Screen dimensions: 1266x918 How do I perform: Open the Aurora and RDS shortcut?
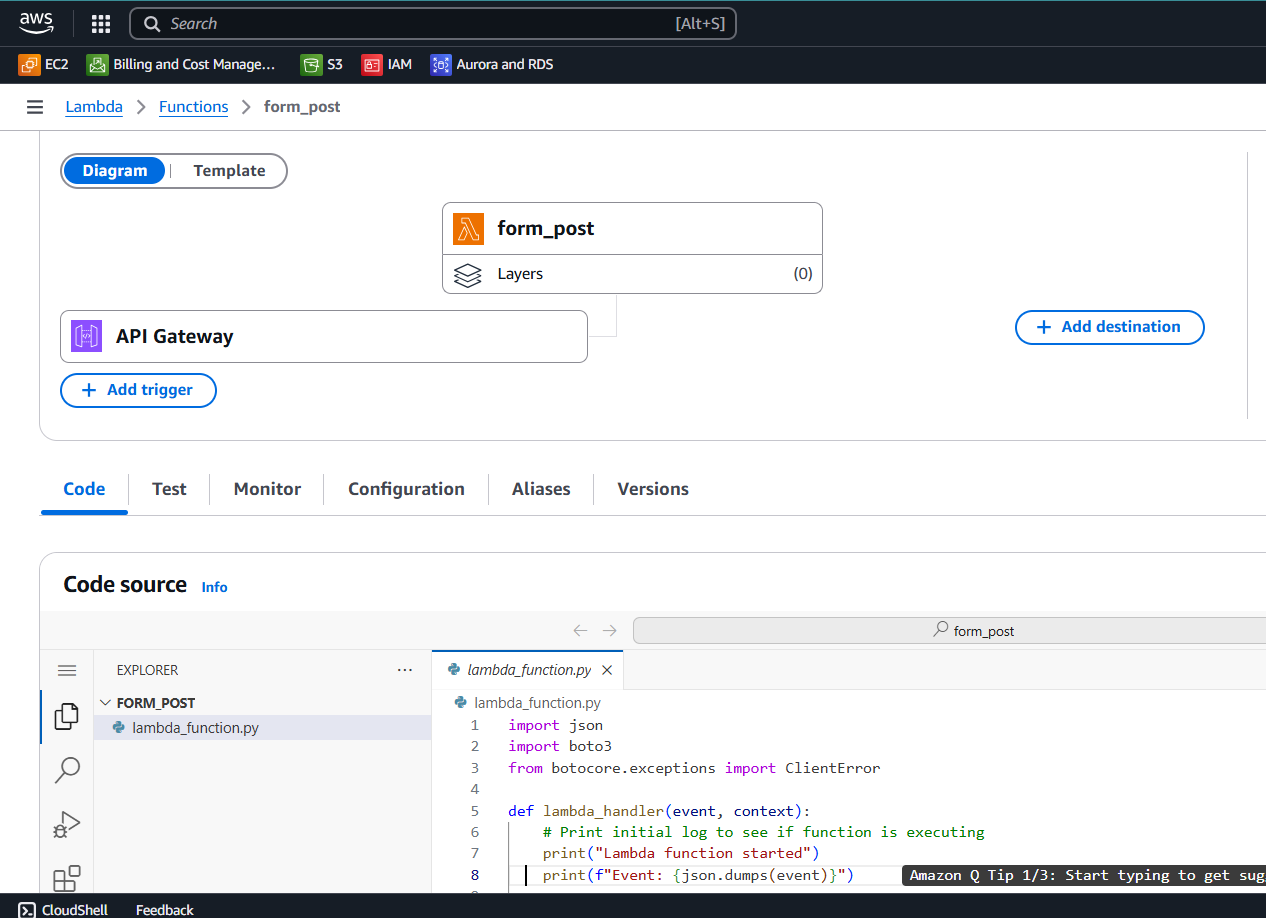(492, 64)
